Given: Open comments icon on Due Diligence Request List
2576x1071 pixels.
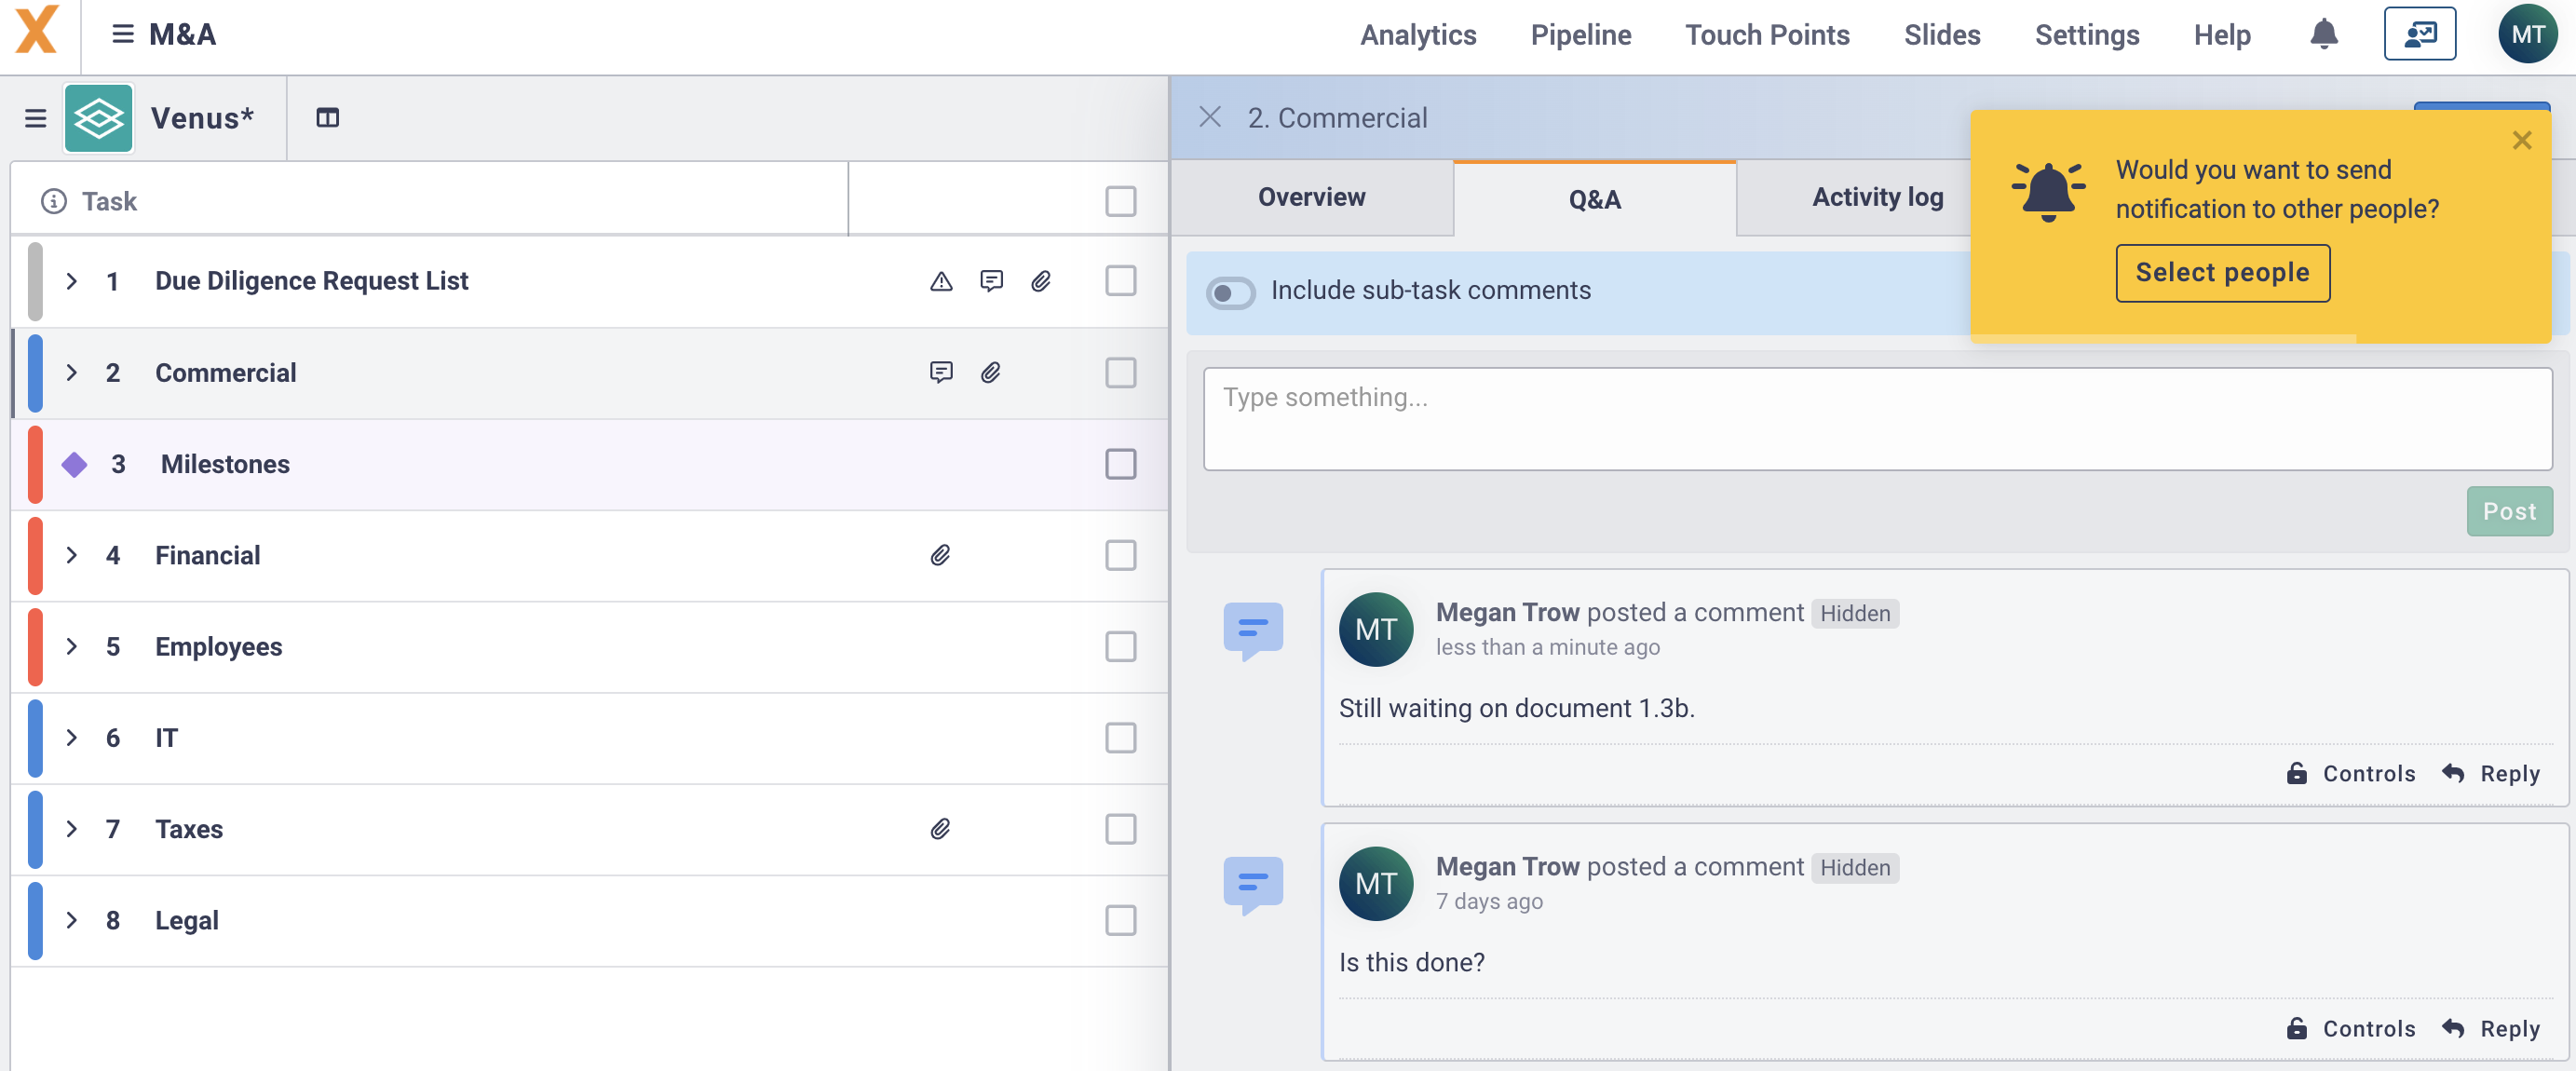Looking at the screenshot, I should (991, 282).
